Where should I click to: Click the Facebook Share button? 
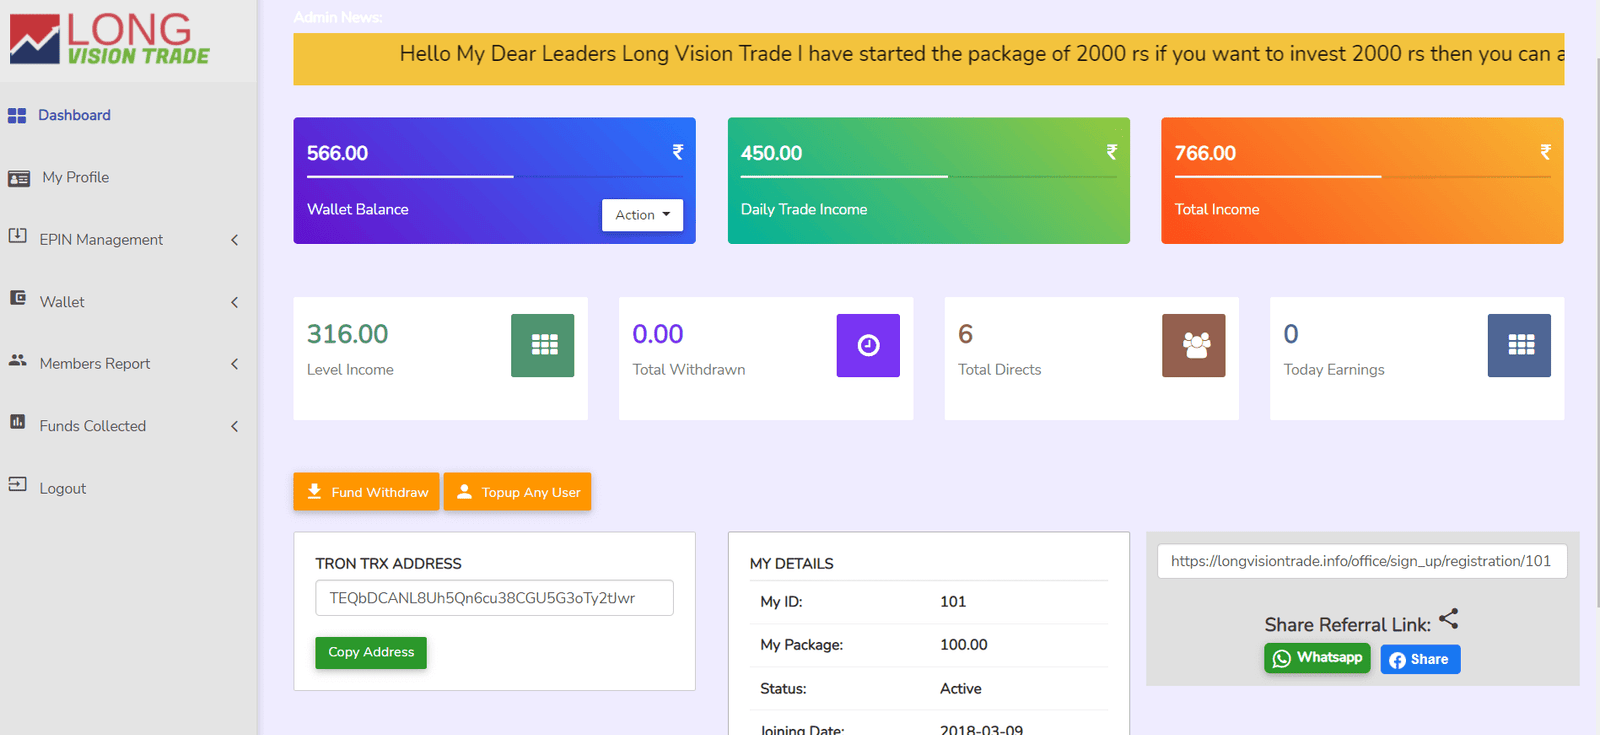coord(1420,659)
